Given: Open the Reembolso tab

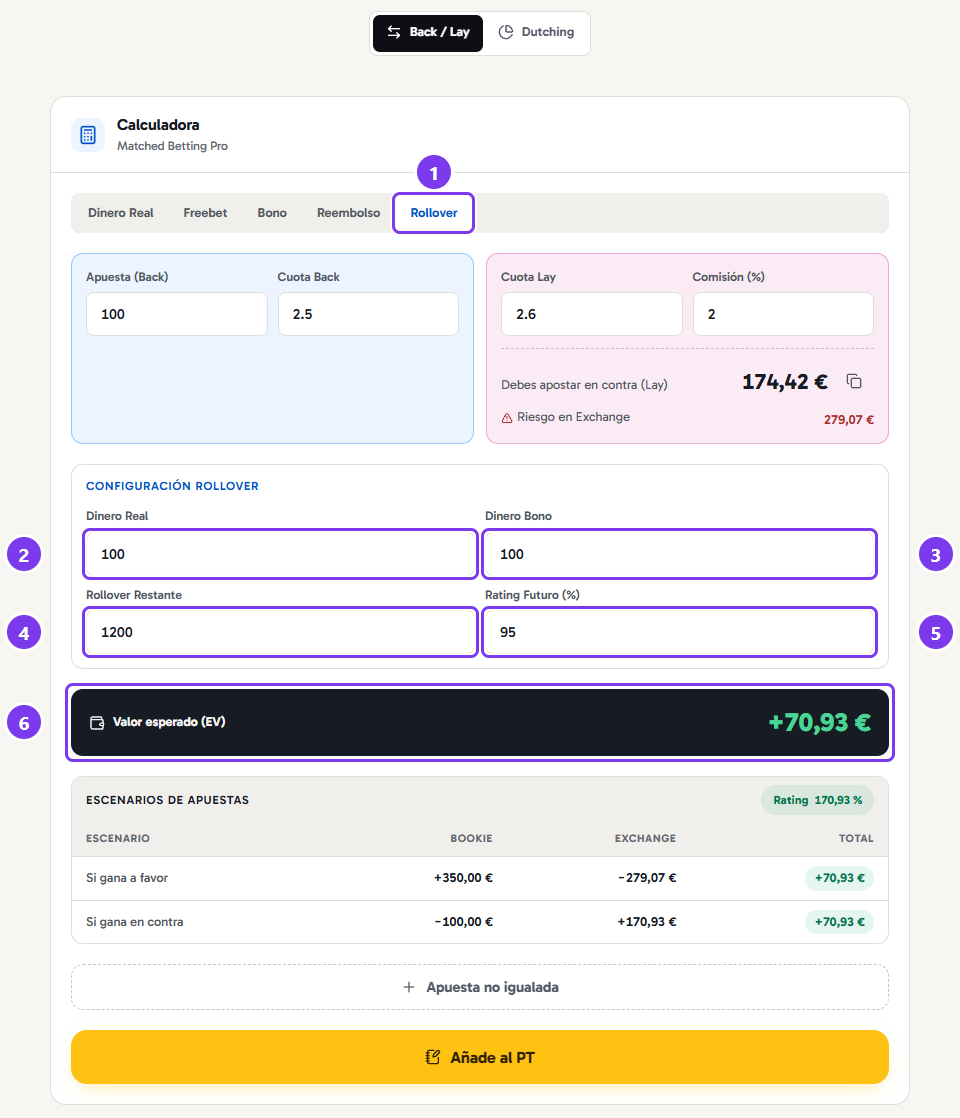Looking at the screenshot, I should click(349, 212).
